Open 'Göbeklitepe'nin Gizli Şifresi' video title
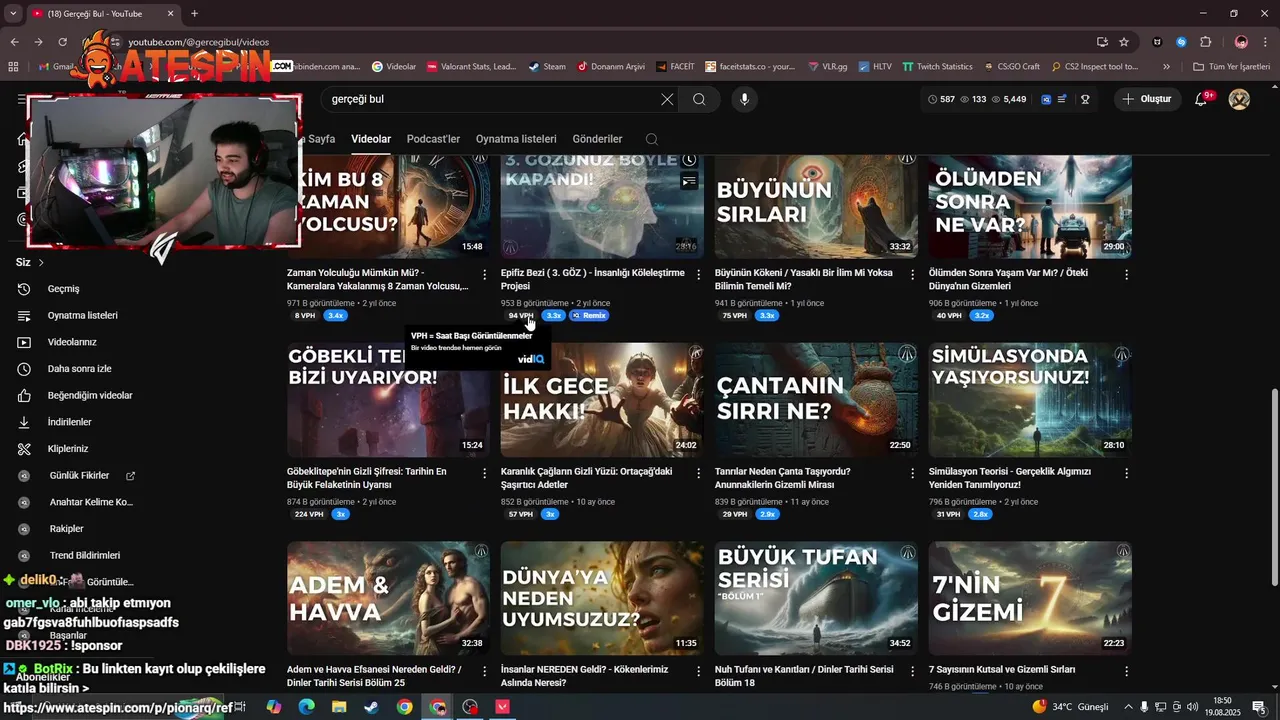This screenshot has width=1280, height=720. 367,478
